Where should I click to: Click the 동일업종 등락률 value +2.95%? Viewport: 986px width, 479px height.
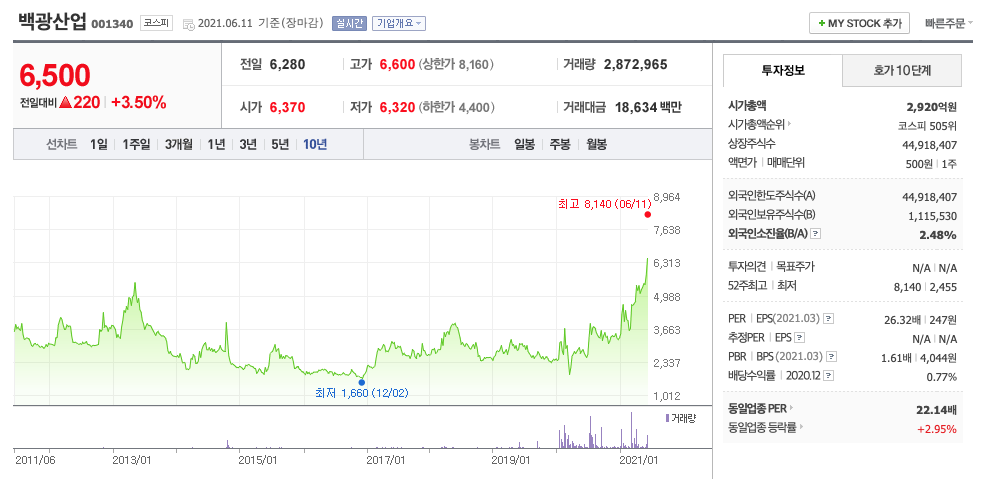pyautogui.click(x=937, y=429)
